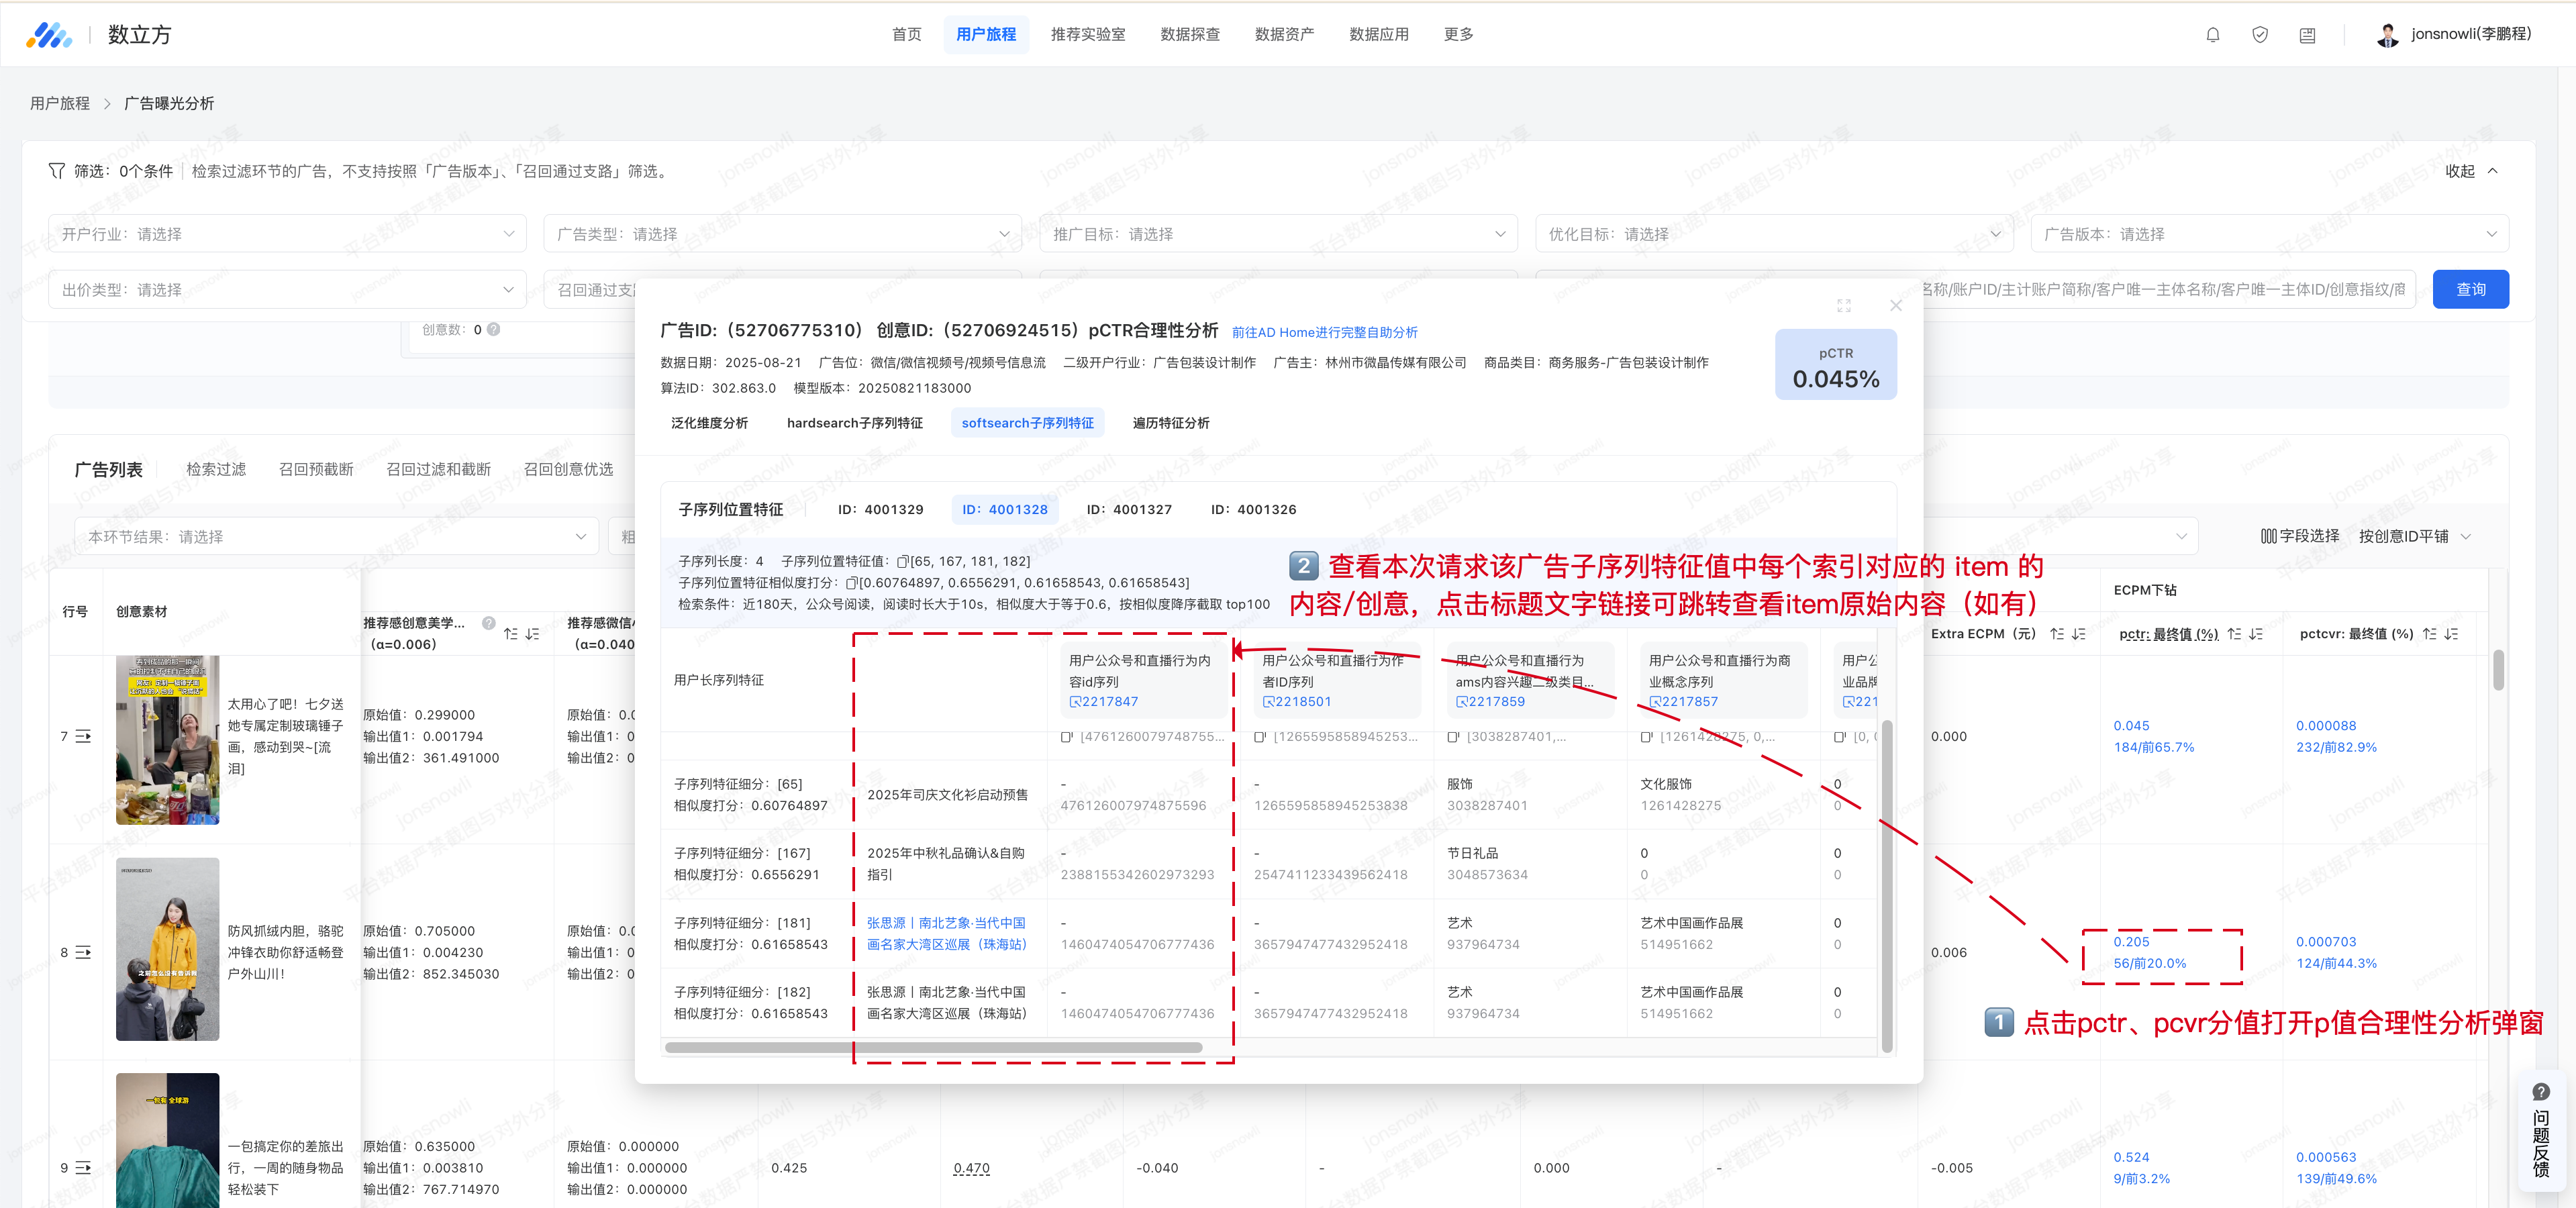
Task: Click the help icon next to 创意数
Action: point(493,329)
